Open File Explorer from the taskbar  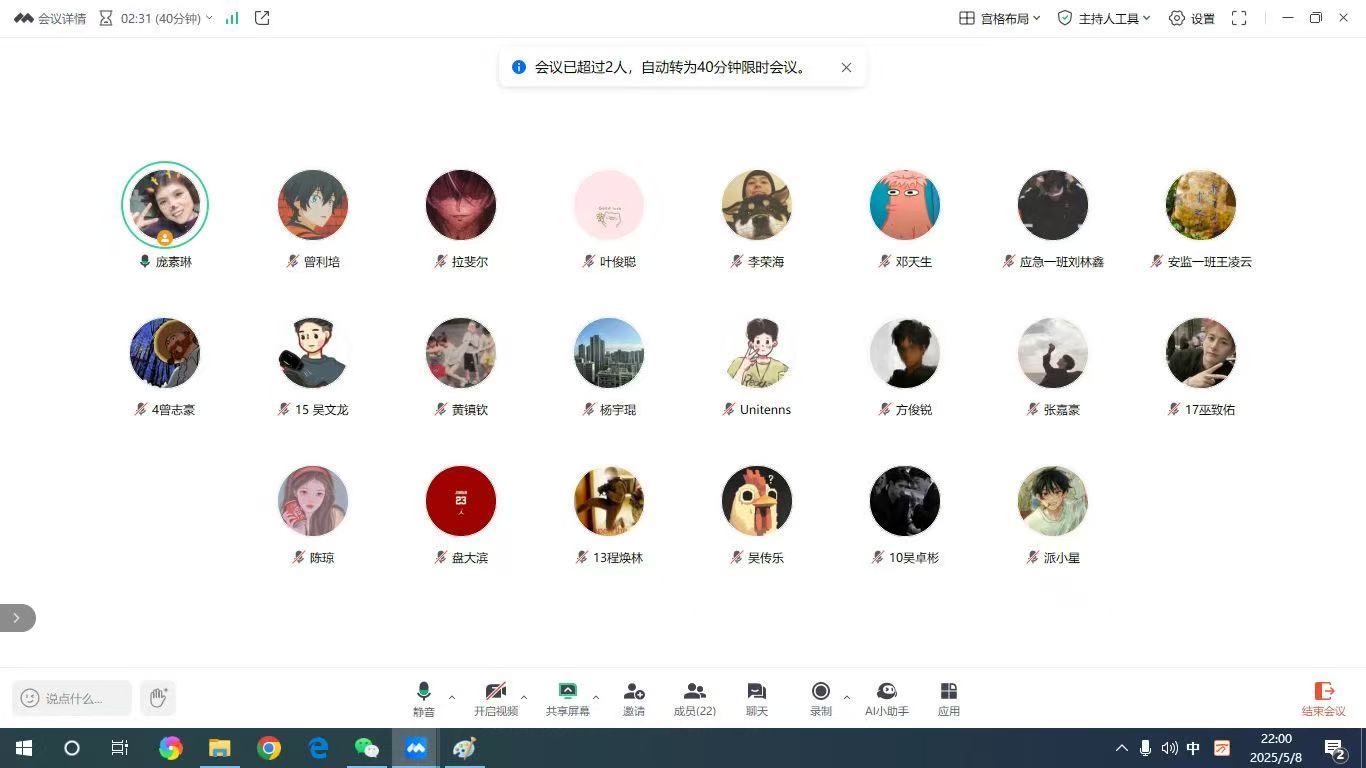[x=220, y=748]
